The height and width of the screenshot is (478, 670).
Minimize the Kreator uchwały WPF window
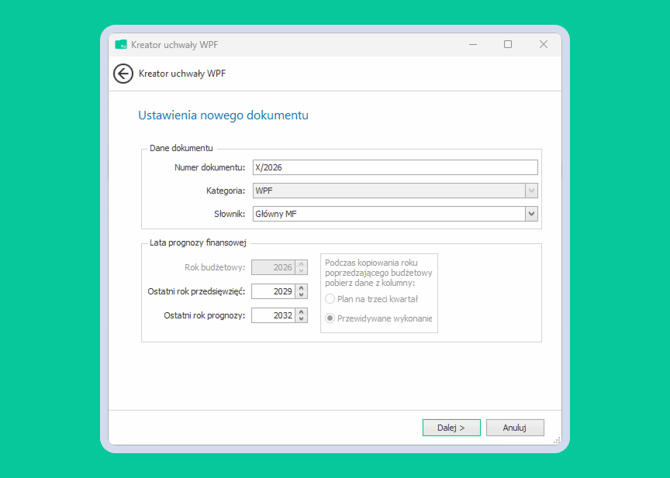[471, 45]
